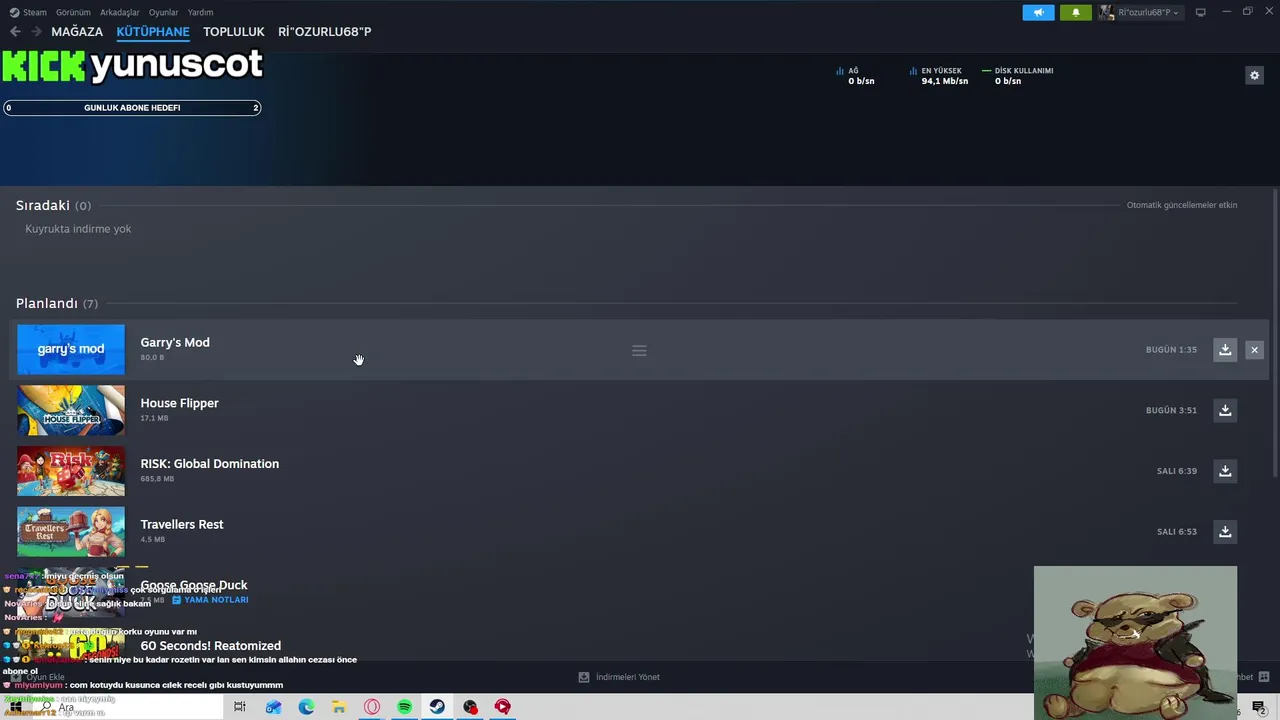Open House Flipper thumbnail
The width and height of the screenshot is (1280, 720).
(71, 410)
